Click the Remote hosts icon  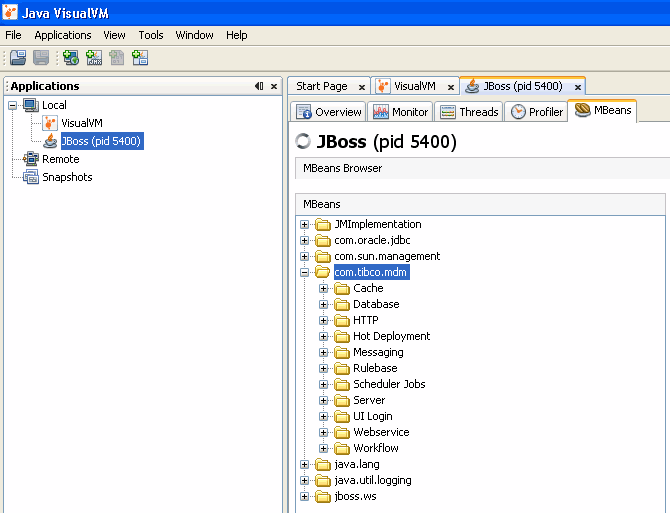(31, 159)
